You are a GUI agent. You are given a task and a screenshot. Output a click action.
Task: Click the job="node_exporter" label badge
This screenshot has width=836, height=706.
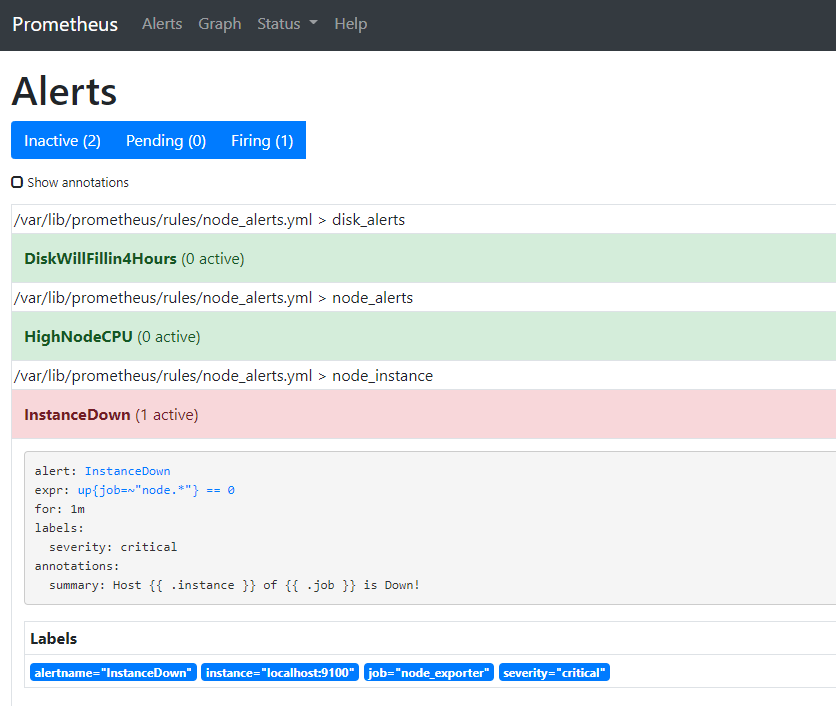pos(429,672)
